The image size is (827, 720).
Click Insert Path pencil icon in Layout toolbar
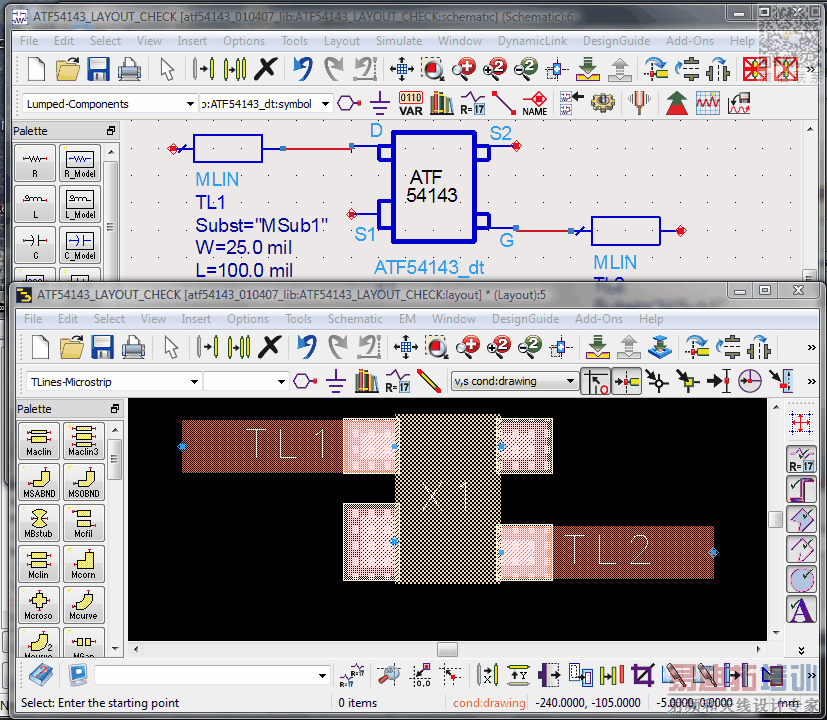click(429, 381)
